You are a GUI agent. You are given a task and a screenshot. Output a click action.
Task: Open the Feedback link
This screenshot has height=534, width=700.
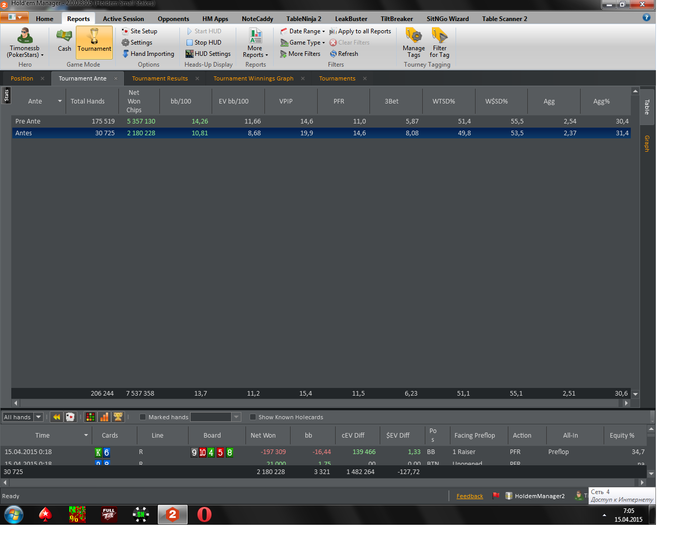[x=469, y=496]
